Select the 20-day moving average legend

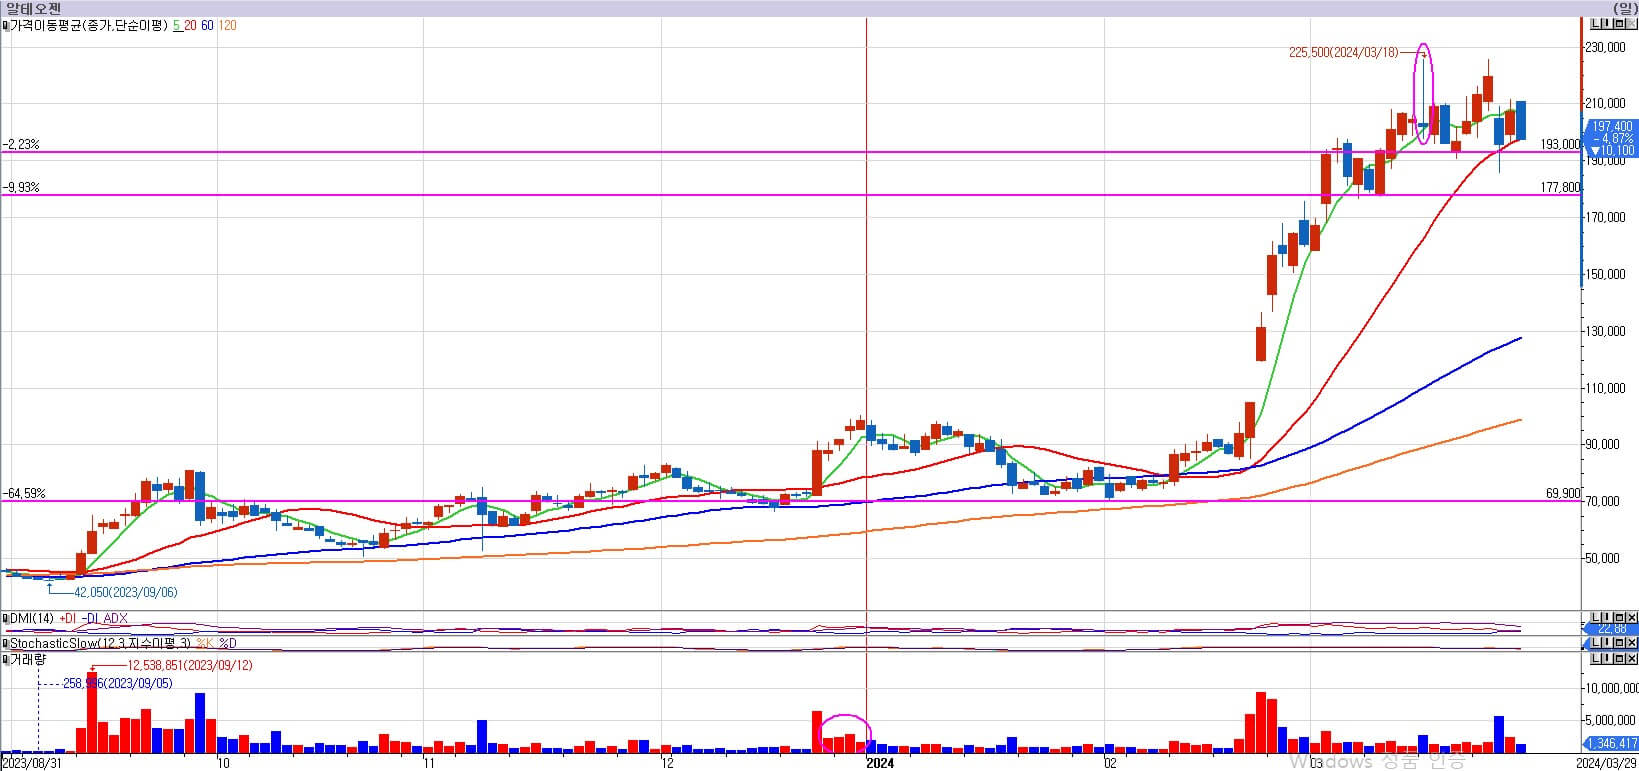(x=190, y=25)
